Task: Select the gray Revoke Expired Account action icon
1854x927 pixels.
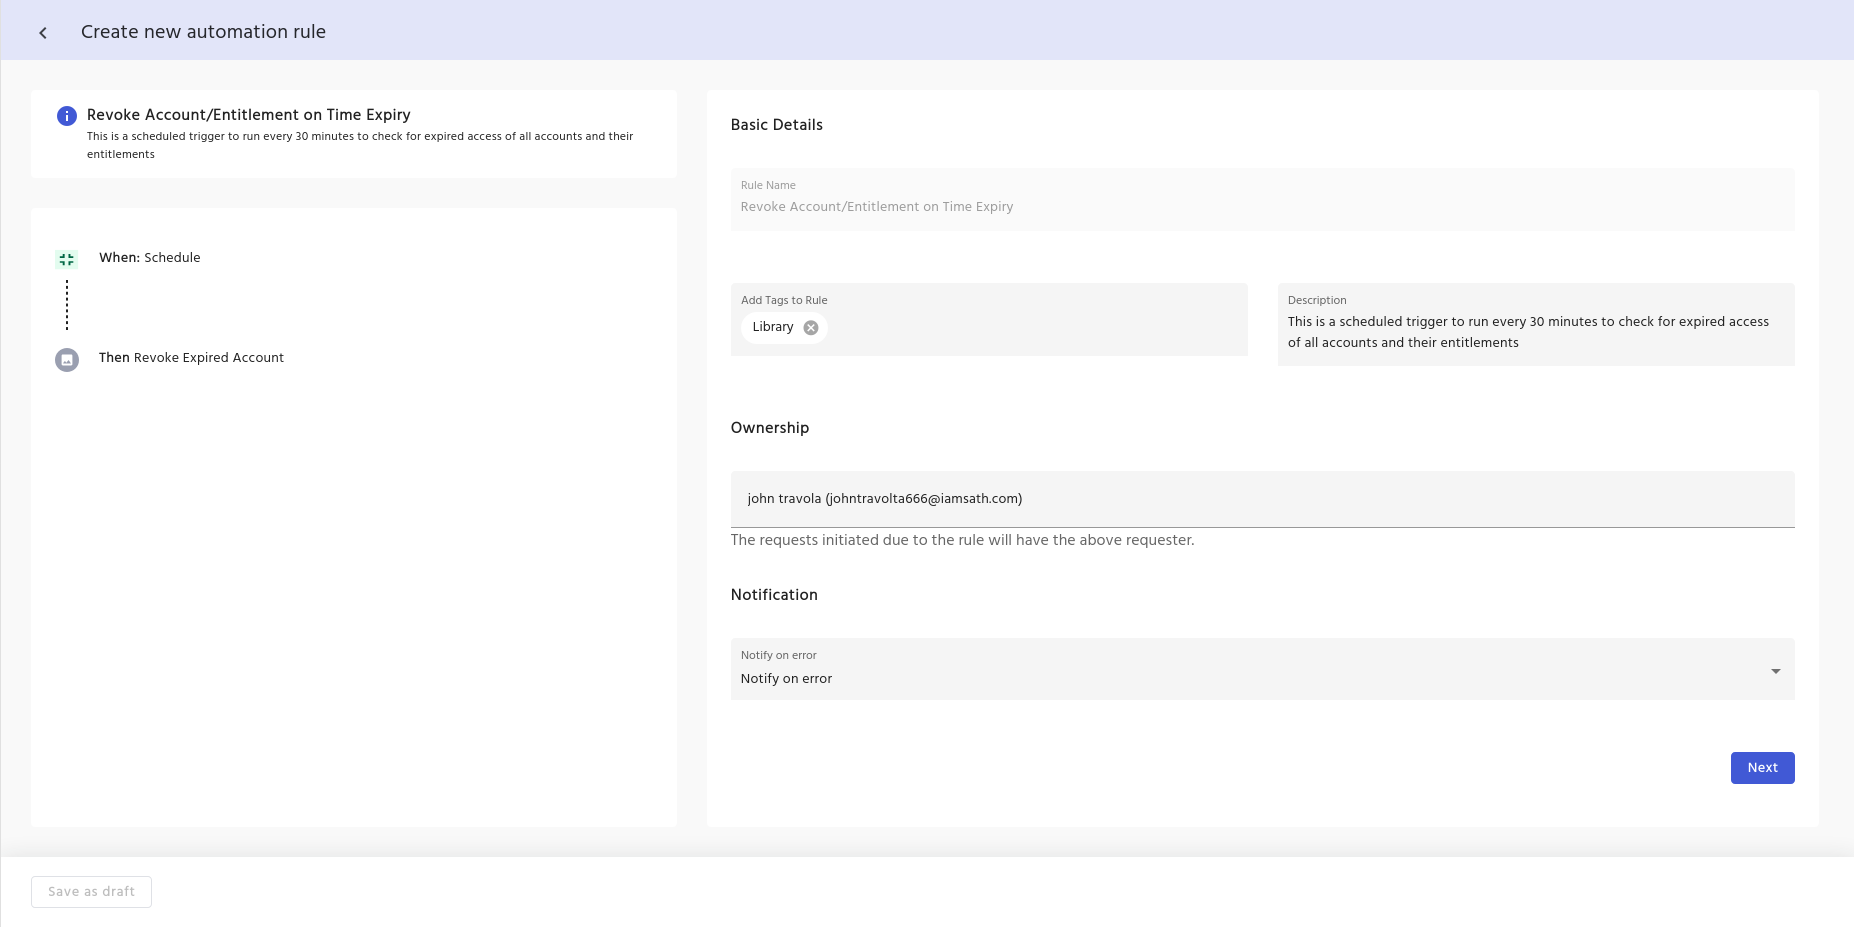Action: click(x=67, y=360)
